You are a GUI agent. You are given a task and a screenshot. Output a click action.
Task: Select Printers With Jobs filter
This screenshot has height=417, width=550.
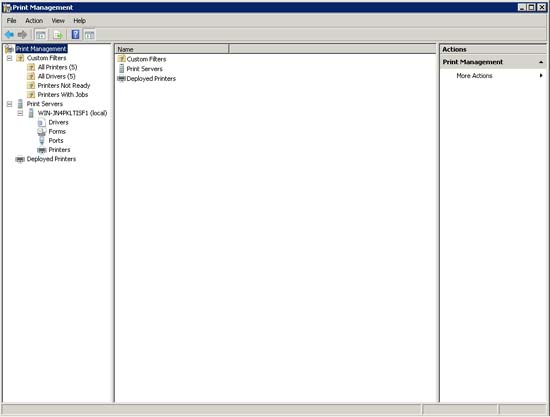click(63, 94)
